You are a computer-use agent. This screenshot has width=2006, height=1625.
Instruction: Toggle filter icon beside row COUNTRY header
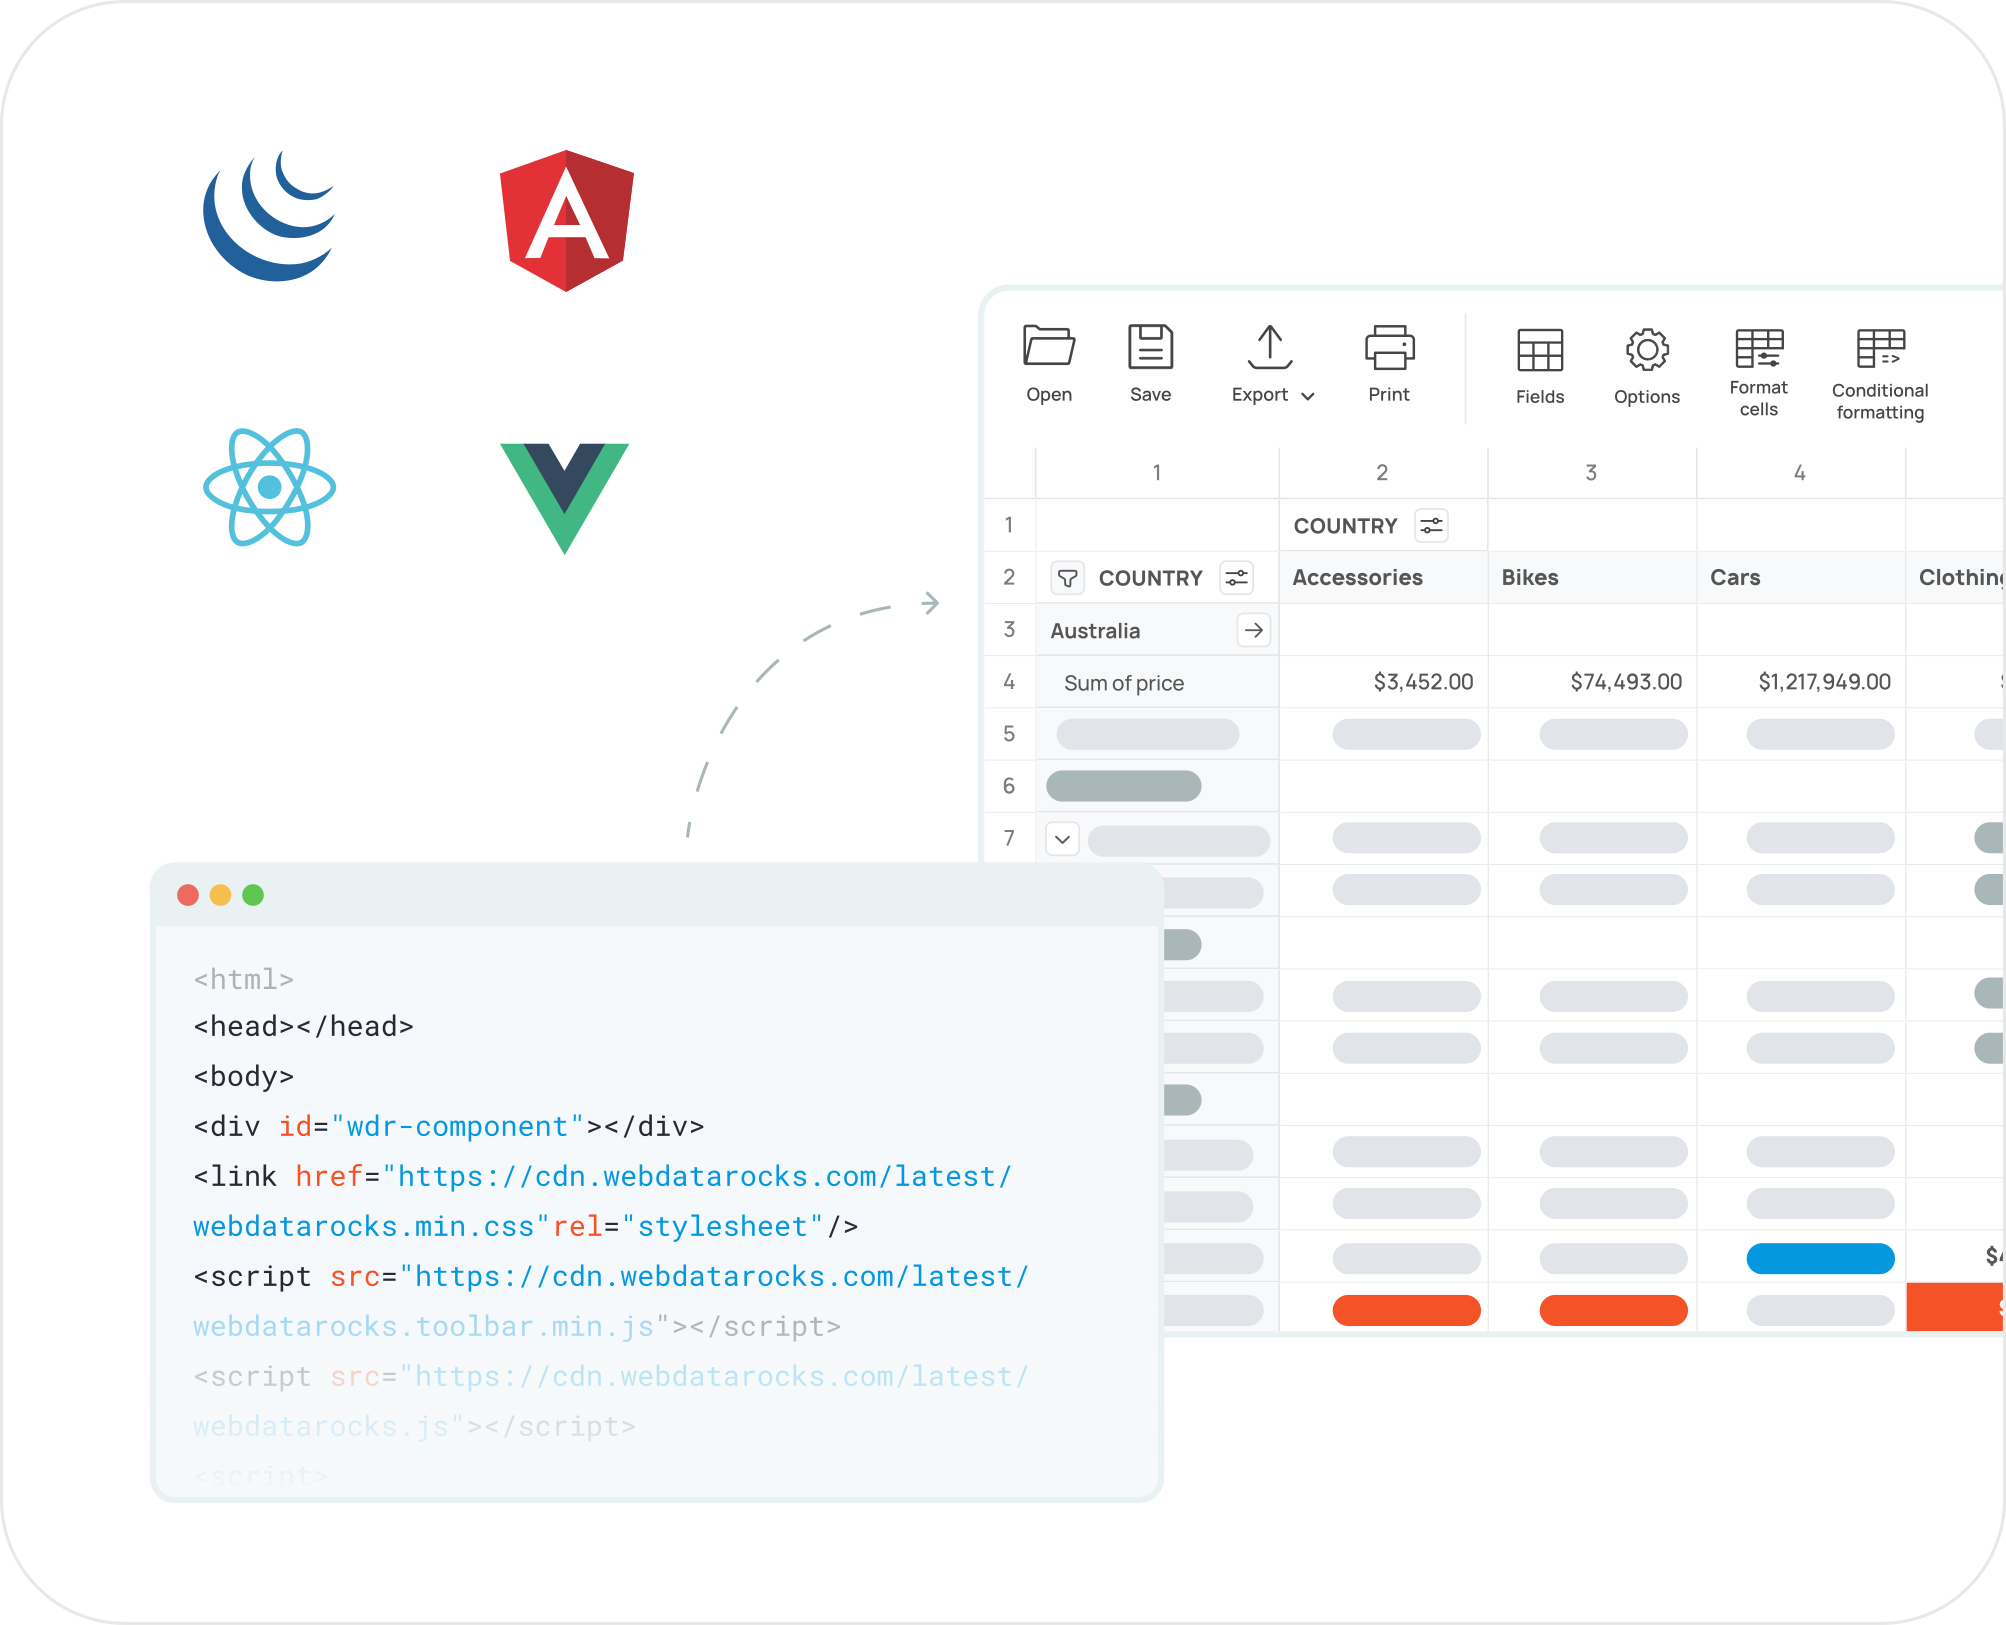point(1067,578)
